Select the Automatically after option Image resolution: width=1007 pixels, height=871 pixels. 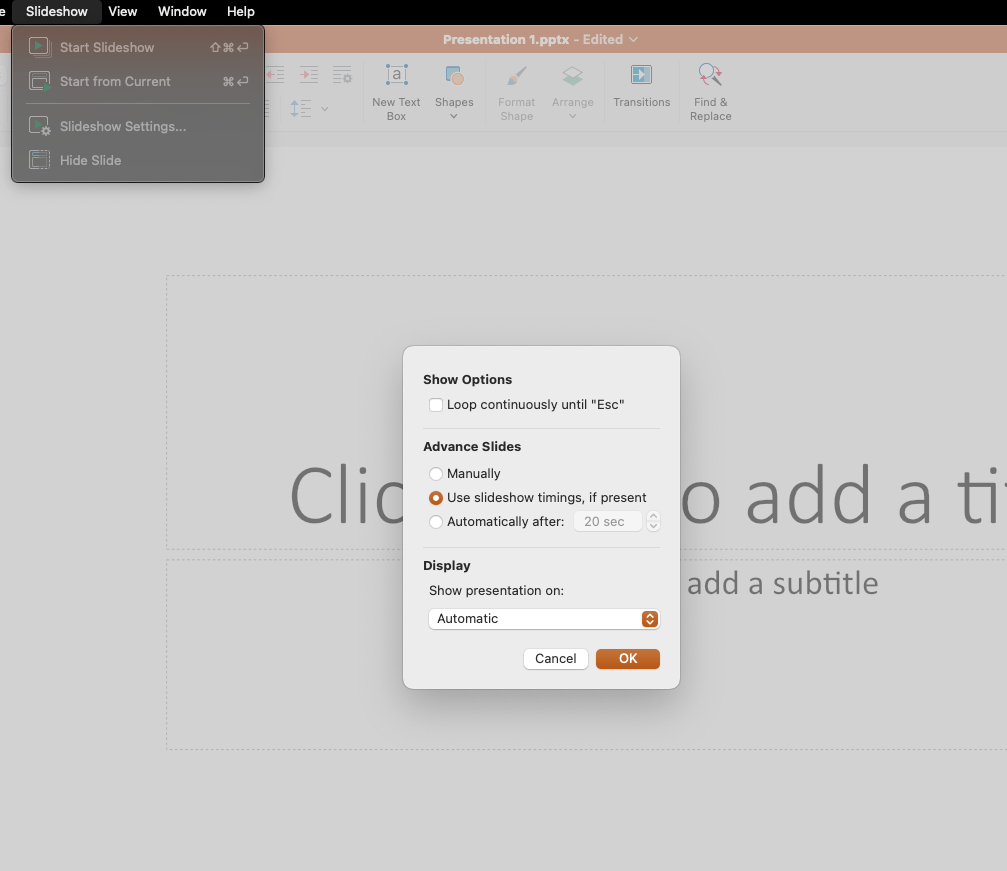tap(436, 521)
